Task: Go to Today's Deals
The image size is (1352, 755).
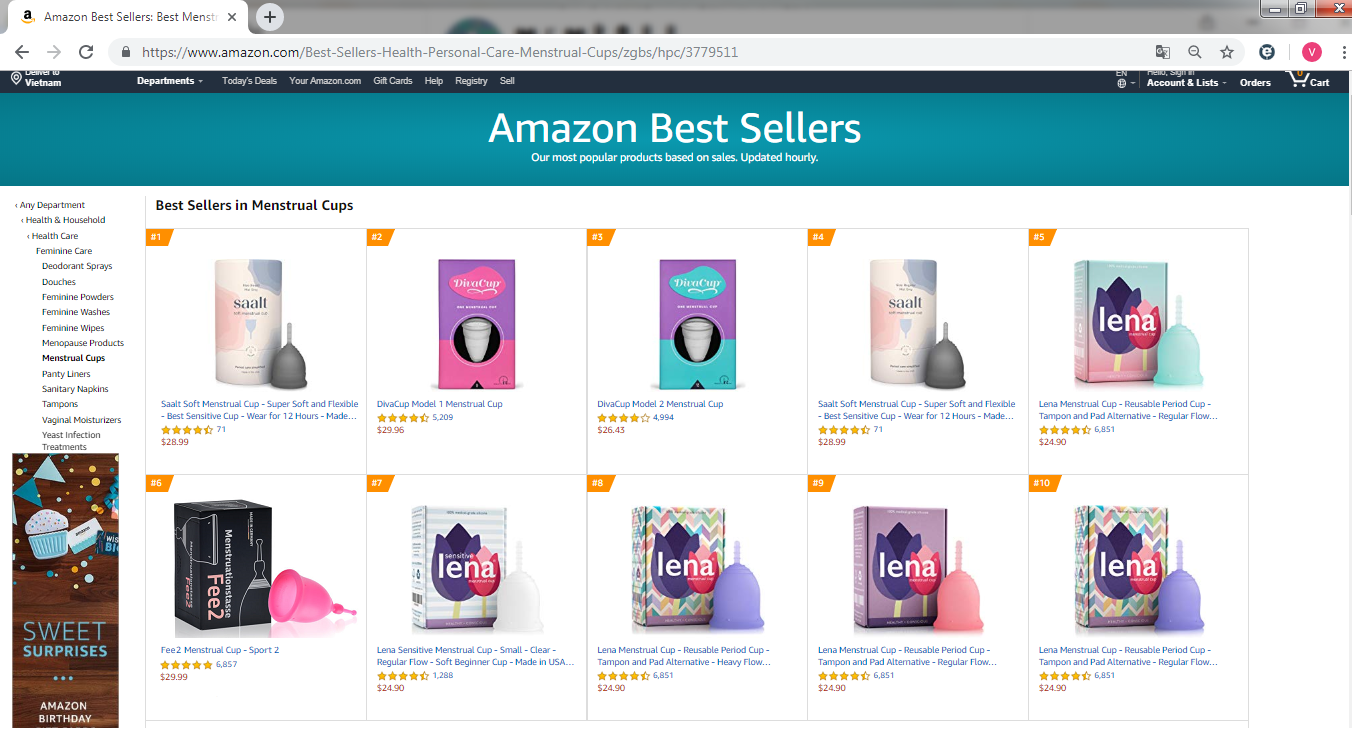Action: click(x=249, y=81)
